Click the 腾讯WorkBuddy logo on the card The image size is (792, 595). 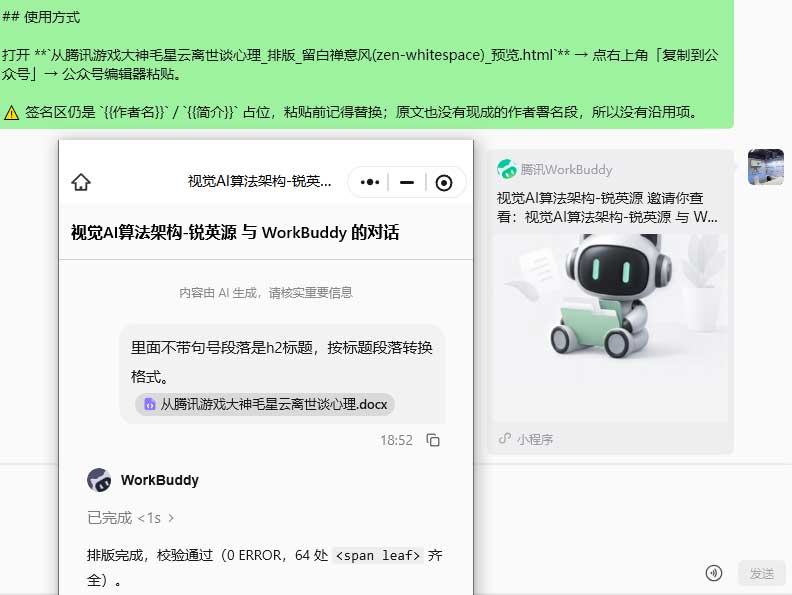click(507, 169)
